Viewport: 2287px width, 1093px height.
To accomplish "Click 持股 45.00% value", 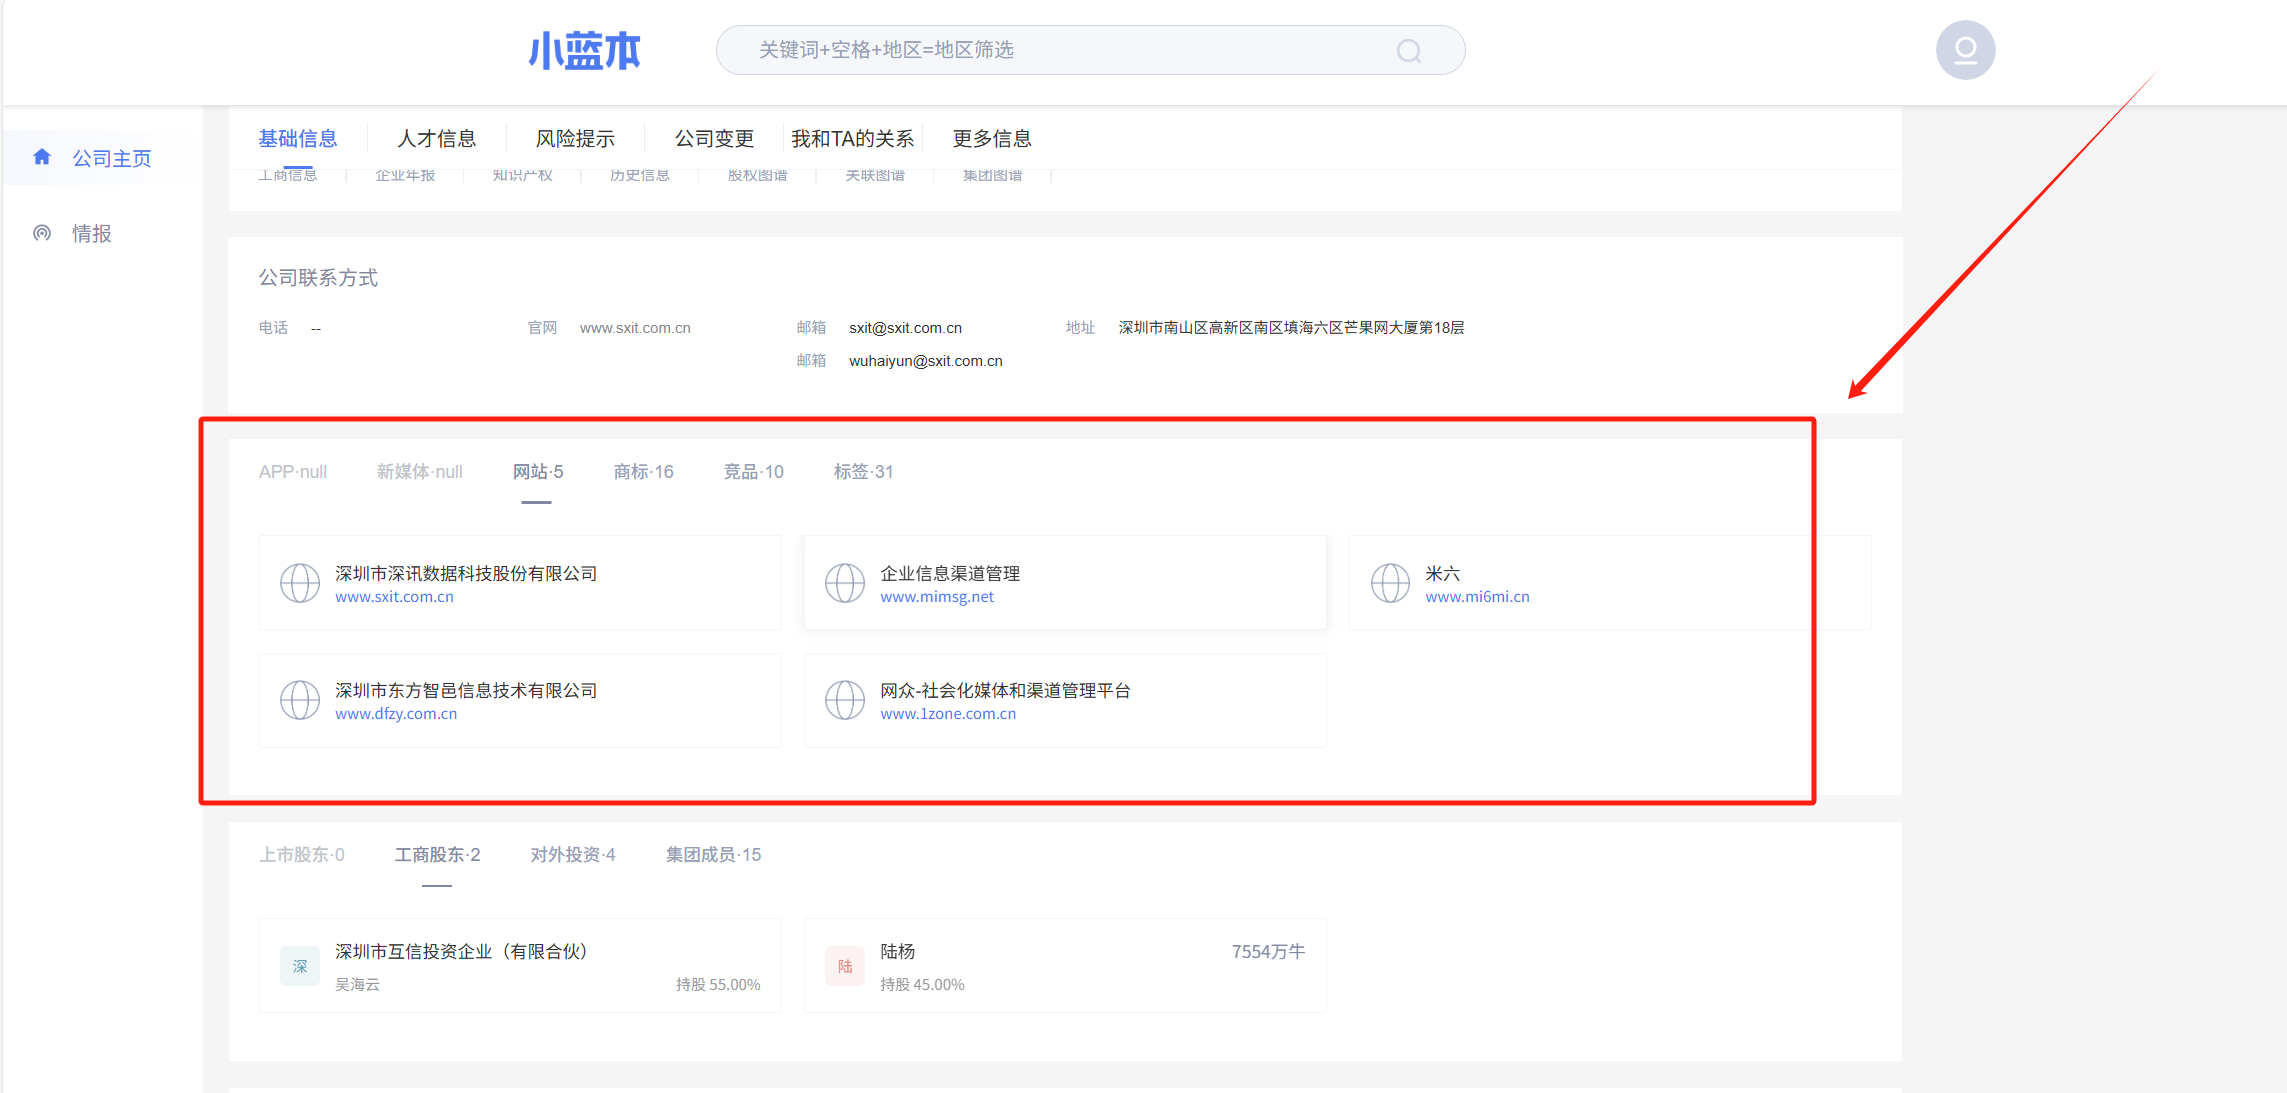I will (x=922, y=985).
